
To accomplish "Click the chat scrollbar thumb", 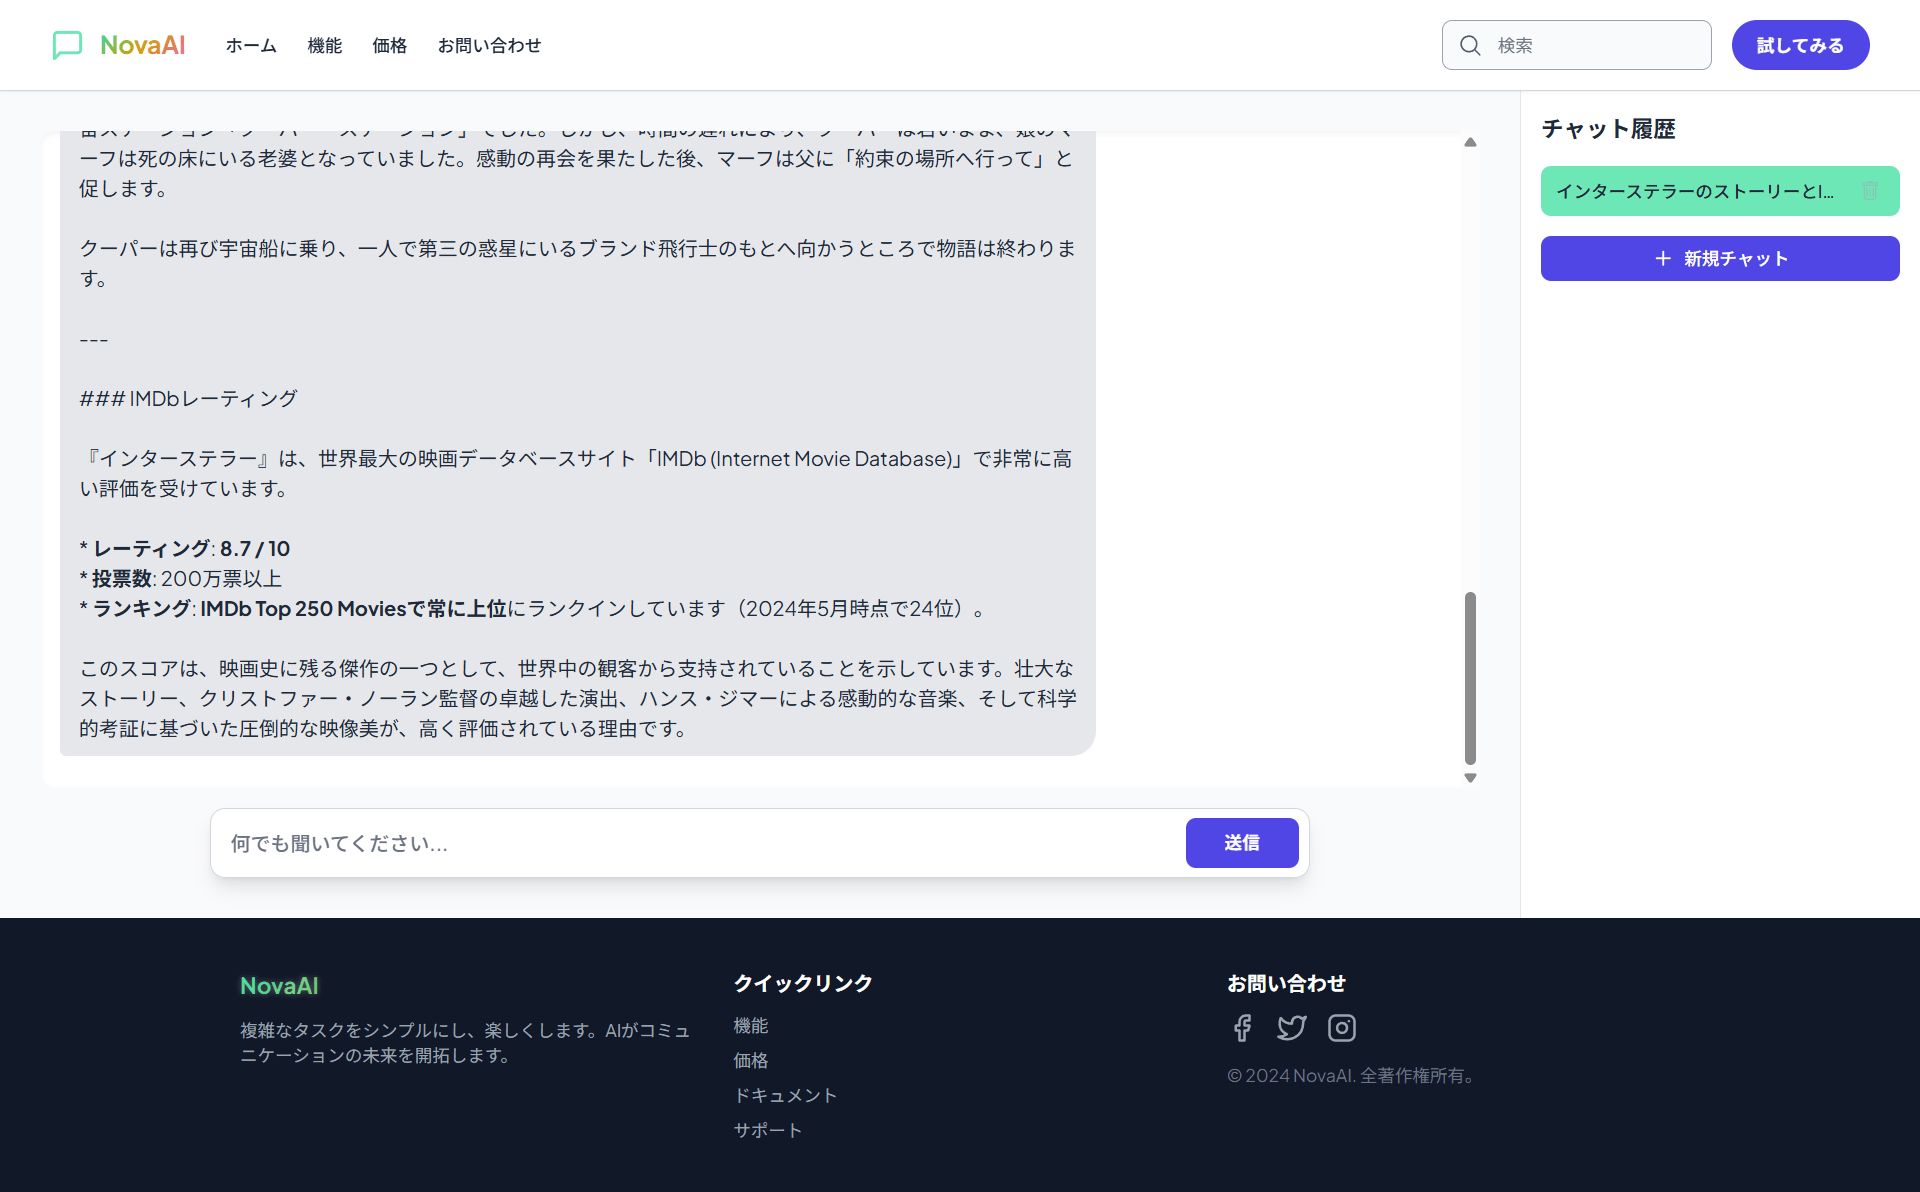I will click(x=1470, y=678).
